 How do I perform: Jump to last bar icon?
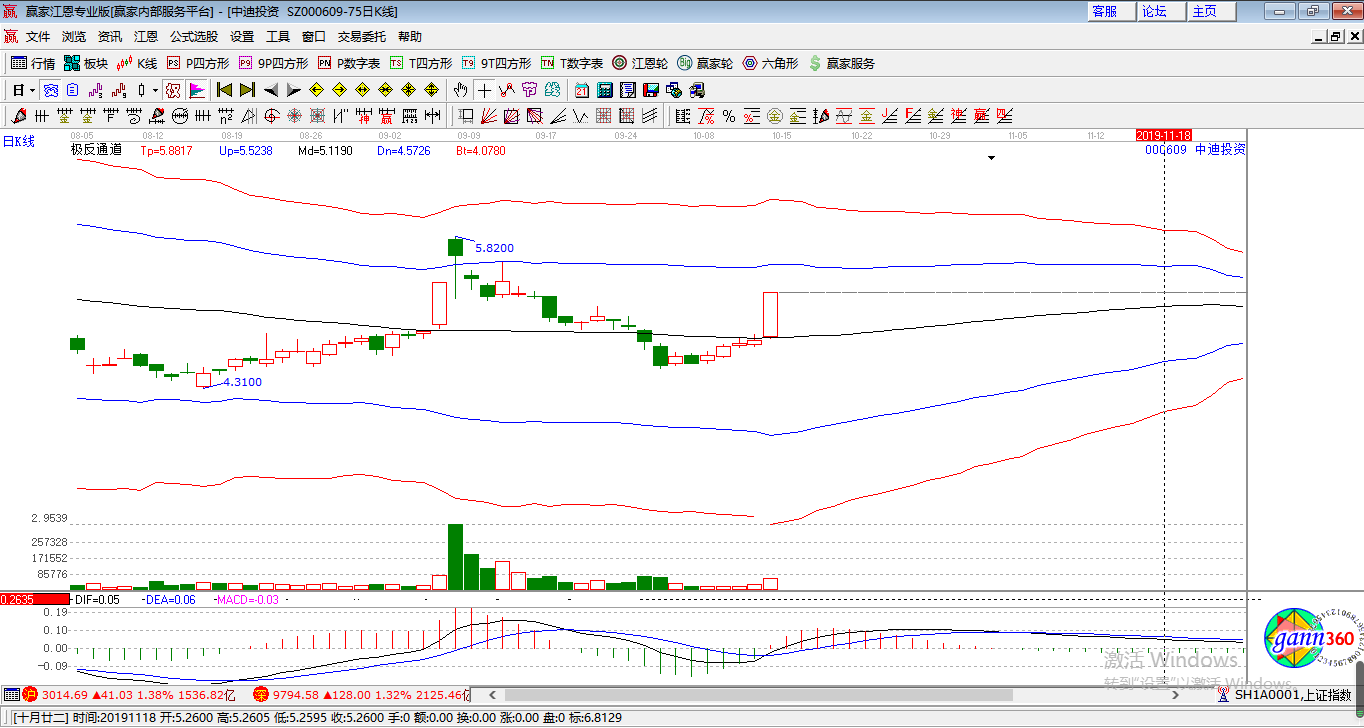click(x=247, y=90)
